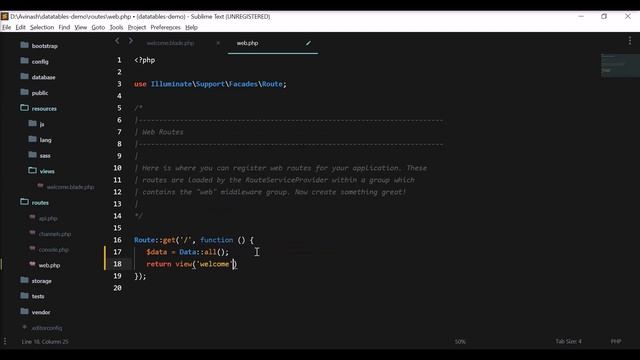Click the icon beside .editorconfig
640x360 pixels.
24,327
